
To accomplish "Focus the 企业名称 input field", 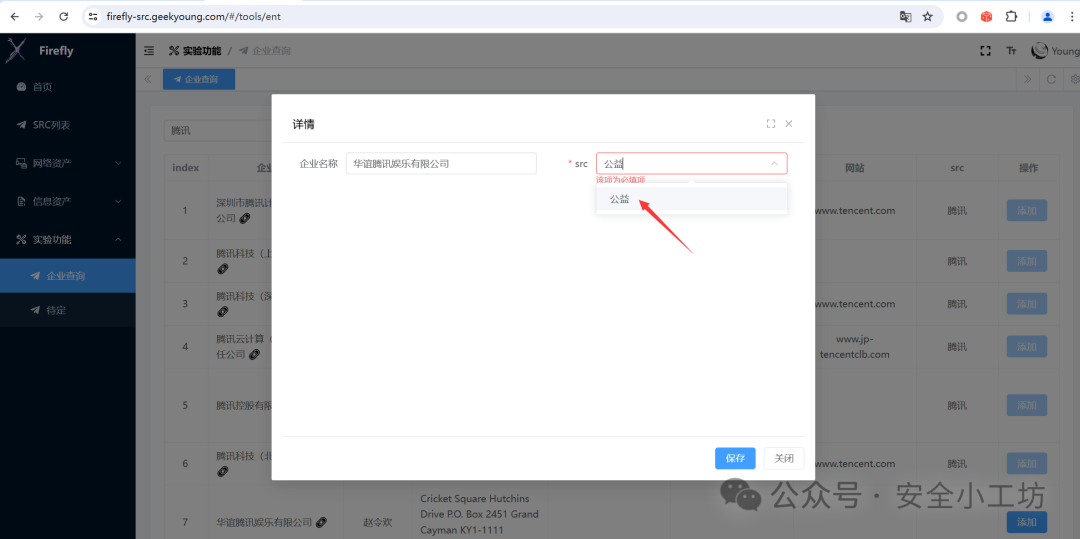I will [441, 164].
